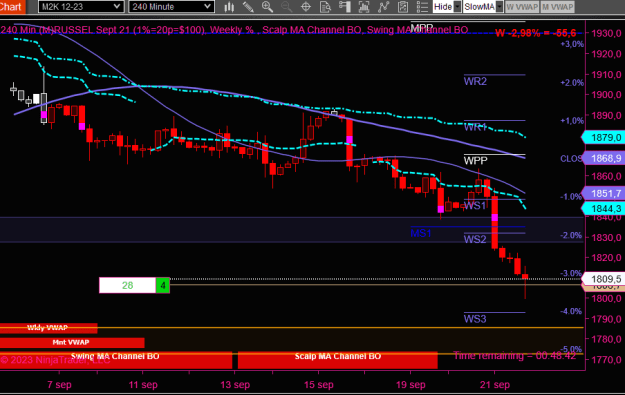The image size is (625, 395).
Task: Open the 240 Minute interval dropdown
Action: coord(171,6)
